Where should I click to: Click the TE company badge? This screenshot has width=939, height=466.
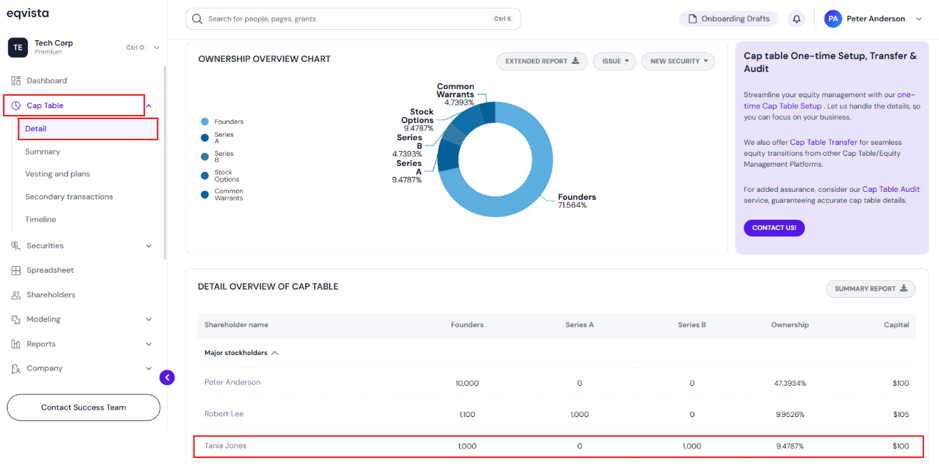[x=17, y=47]
